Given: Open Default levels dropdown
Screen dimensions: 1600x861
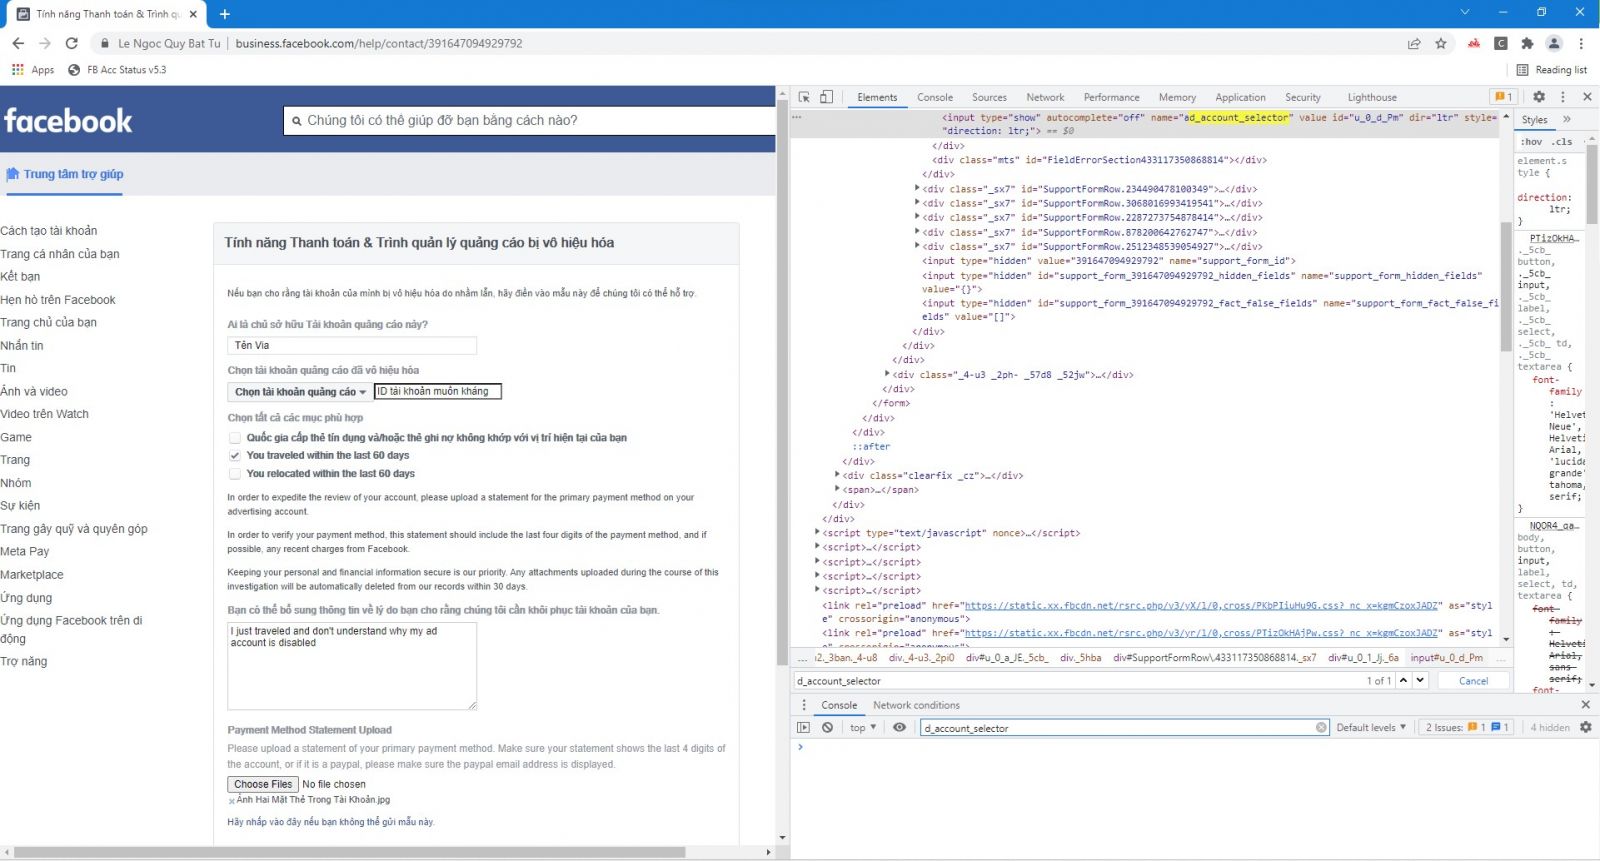Looking at the screenshot, I should 1371,727.
